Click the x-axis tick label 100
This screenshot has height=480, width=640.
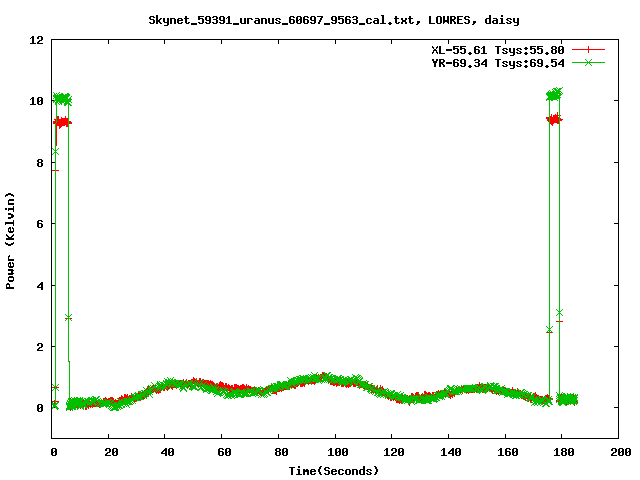point(338,452)
